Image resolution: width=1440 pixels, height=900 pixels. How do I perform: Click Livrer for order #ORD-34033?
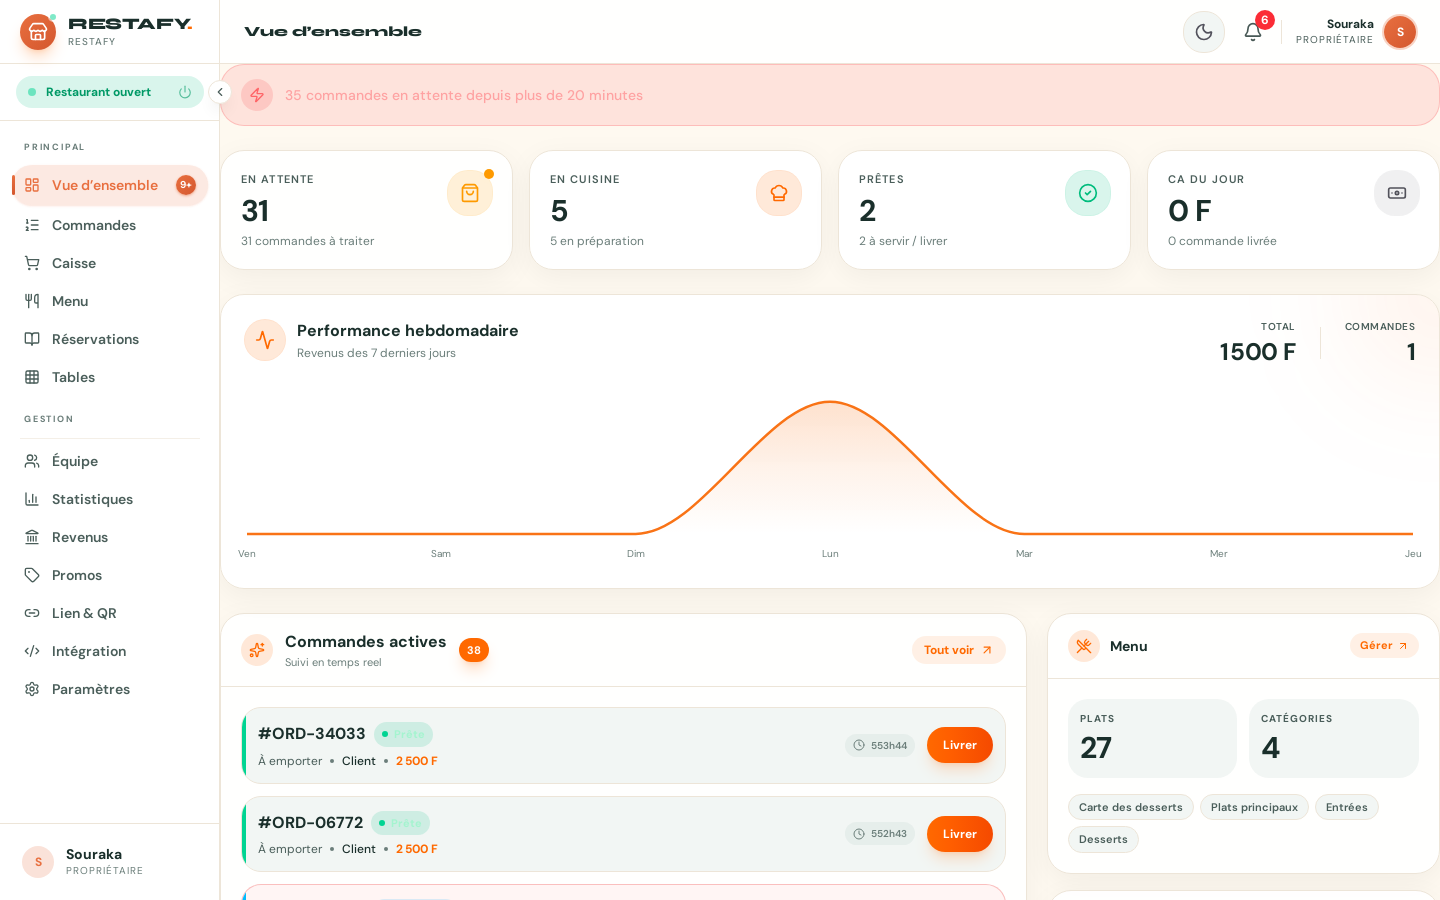point(960,745)
